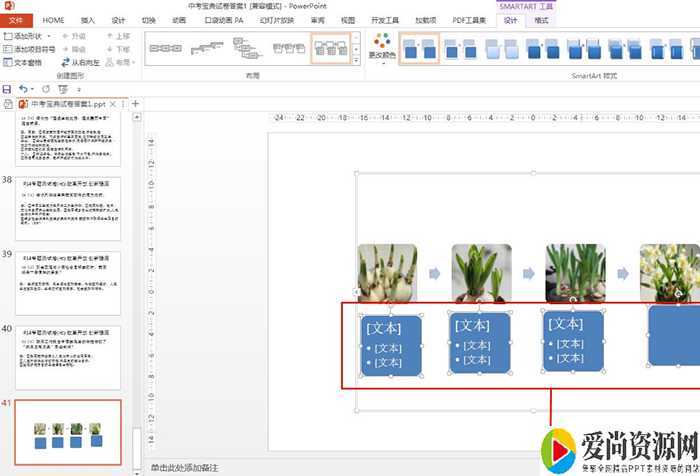Click the first blue SmartArt text box
Screen dimensions: 700x476
pos(390,344)
